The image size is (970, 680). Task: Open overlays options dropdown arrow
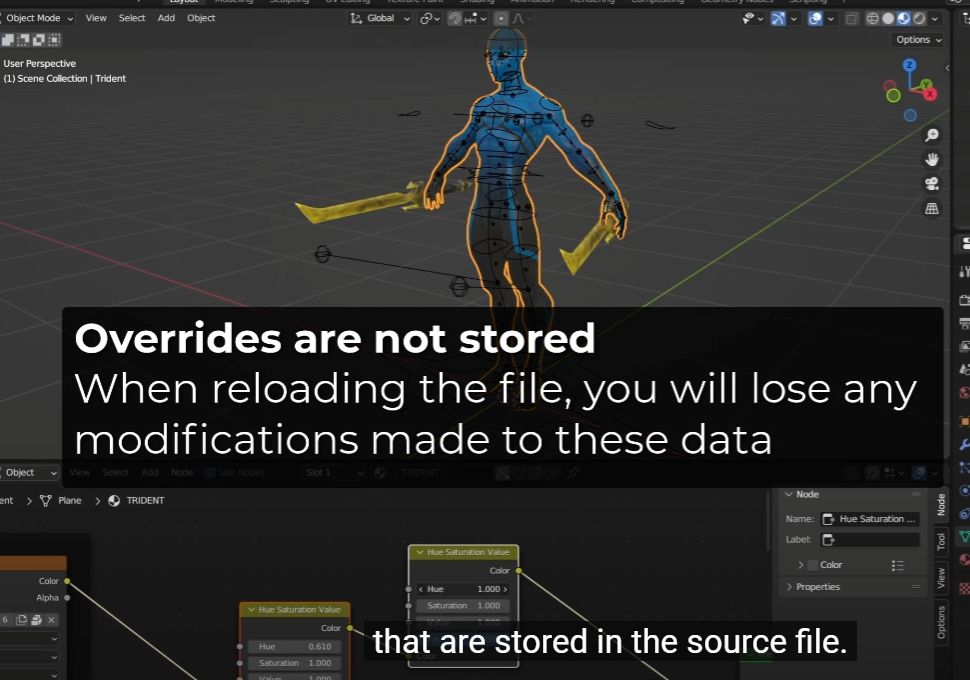[x=831, y=19]
